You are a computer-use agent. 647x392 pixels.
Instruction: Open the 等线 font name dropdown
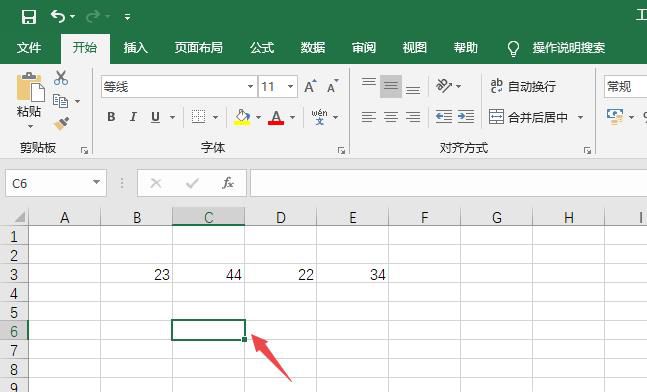(250, 87)
